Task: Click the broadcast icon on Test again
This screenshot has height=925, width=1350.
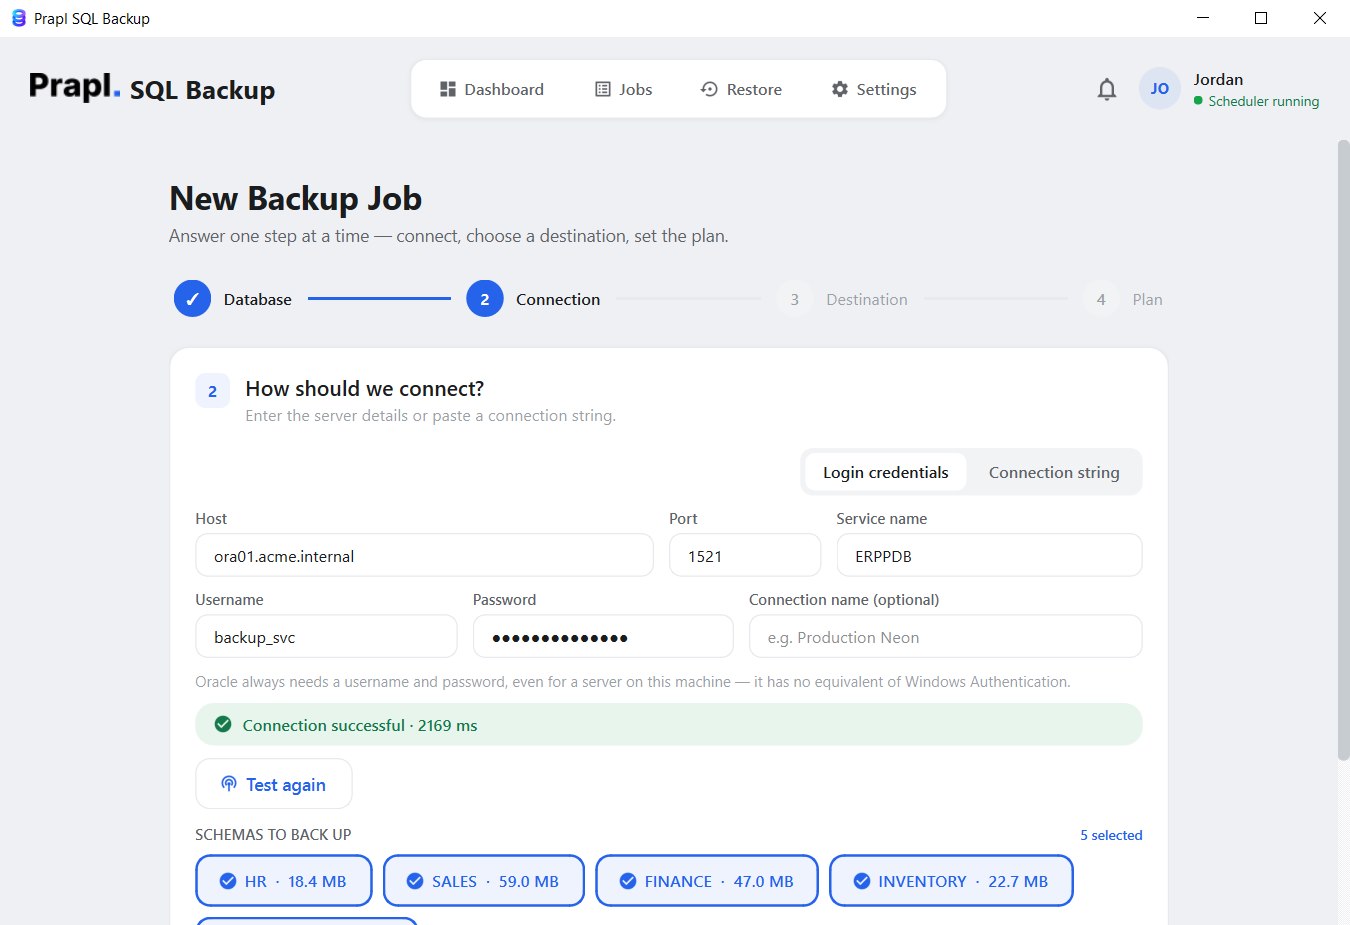Action: 229,784
